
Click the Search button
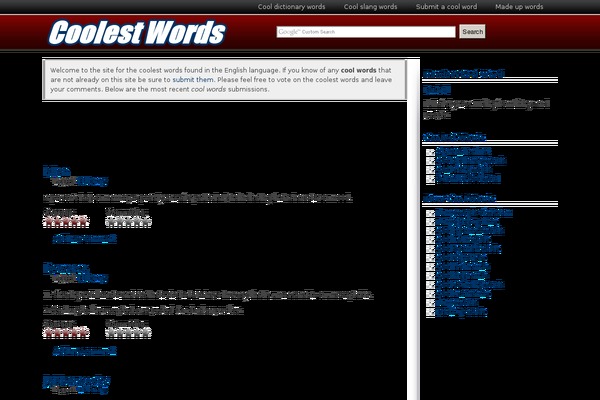tap(472, 32)
